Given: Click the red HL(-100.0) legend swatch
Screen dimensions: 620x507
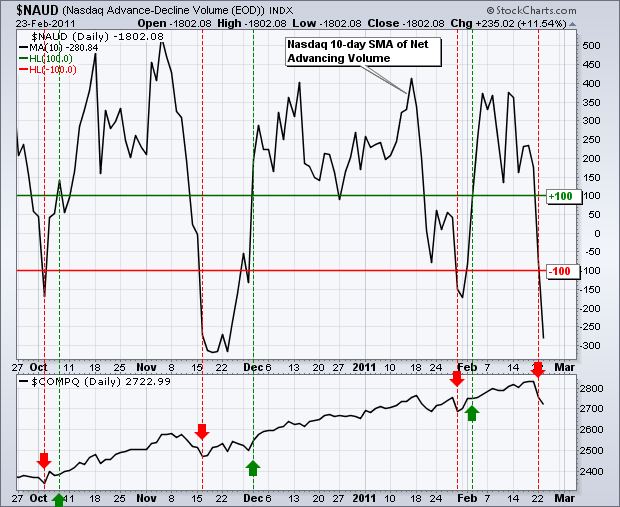Looking at the screenshot, I should pos(23,70).
